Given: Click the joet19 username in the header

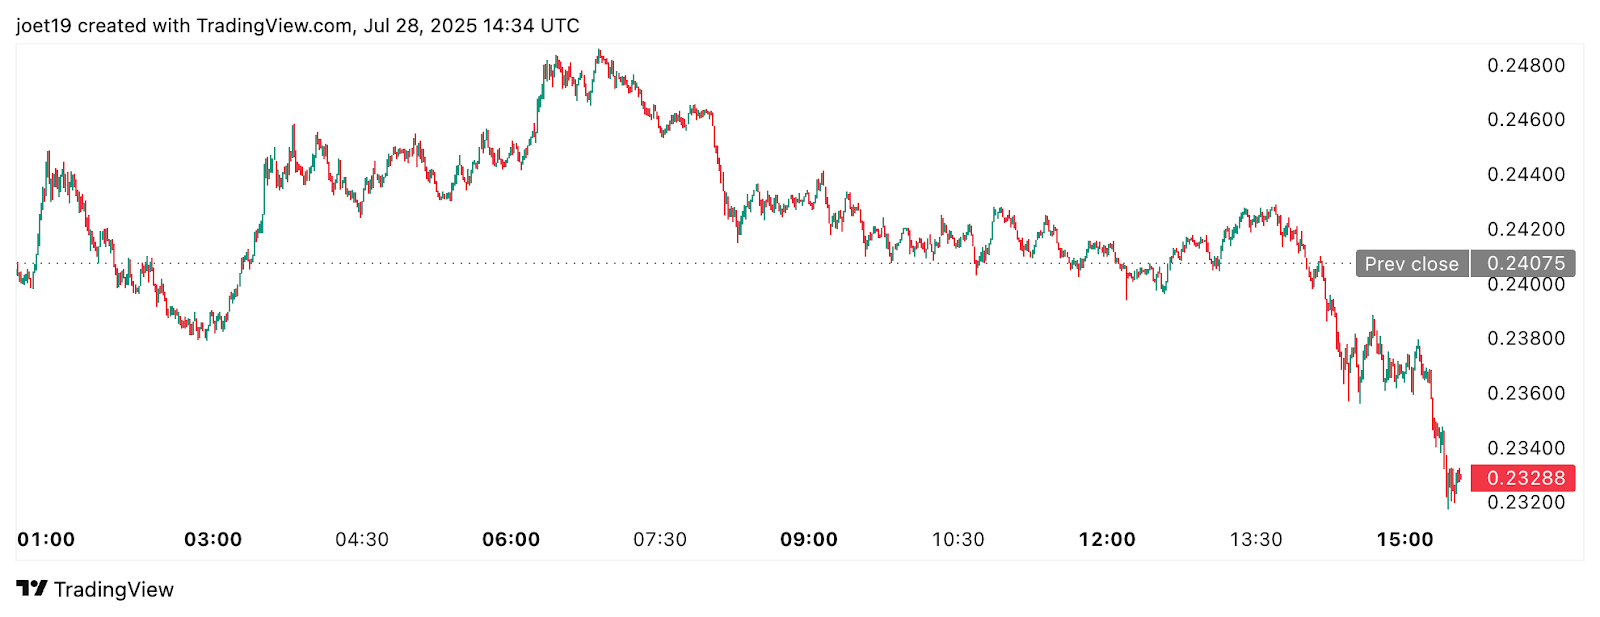Looking at the screenshot, I should 44,26.
